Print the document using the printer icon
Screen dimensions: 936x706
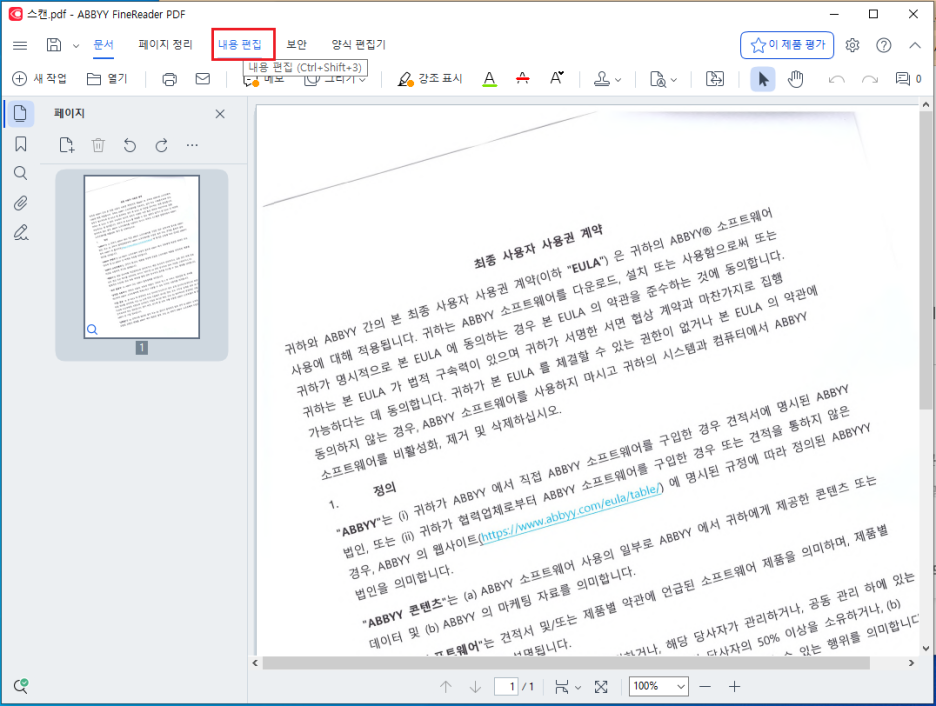tap(170, 79)
